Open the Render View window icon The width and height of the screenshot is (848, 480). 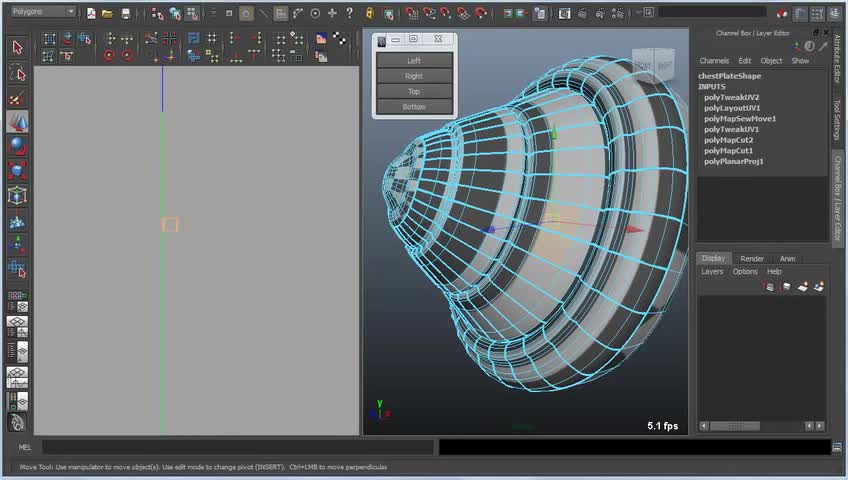click(x=565, y=13)
